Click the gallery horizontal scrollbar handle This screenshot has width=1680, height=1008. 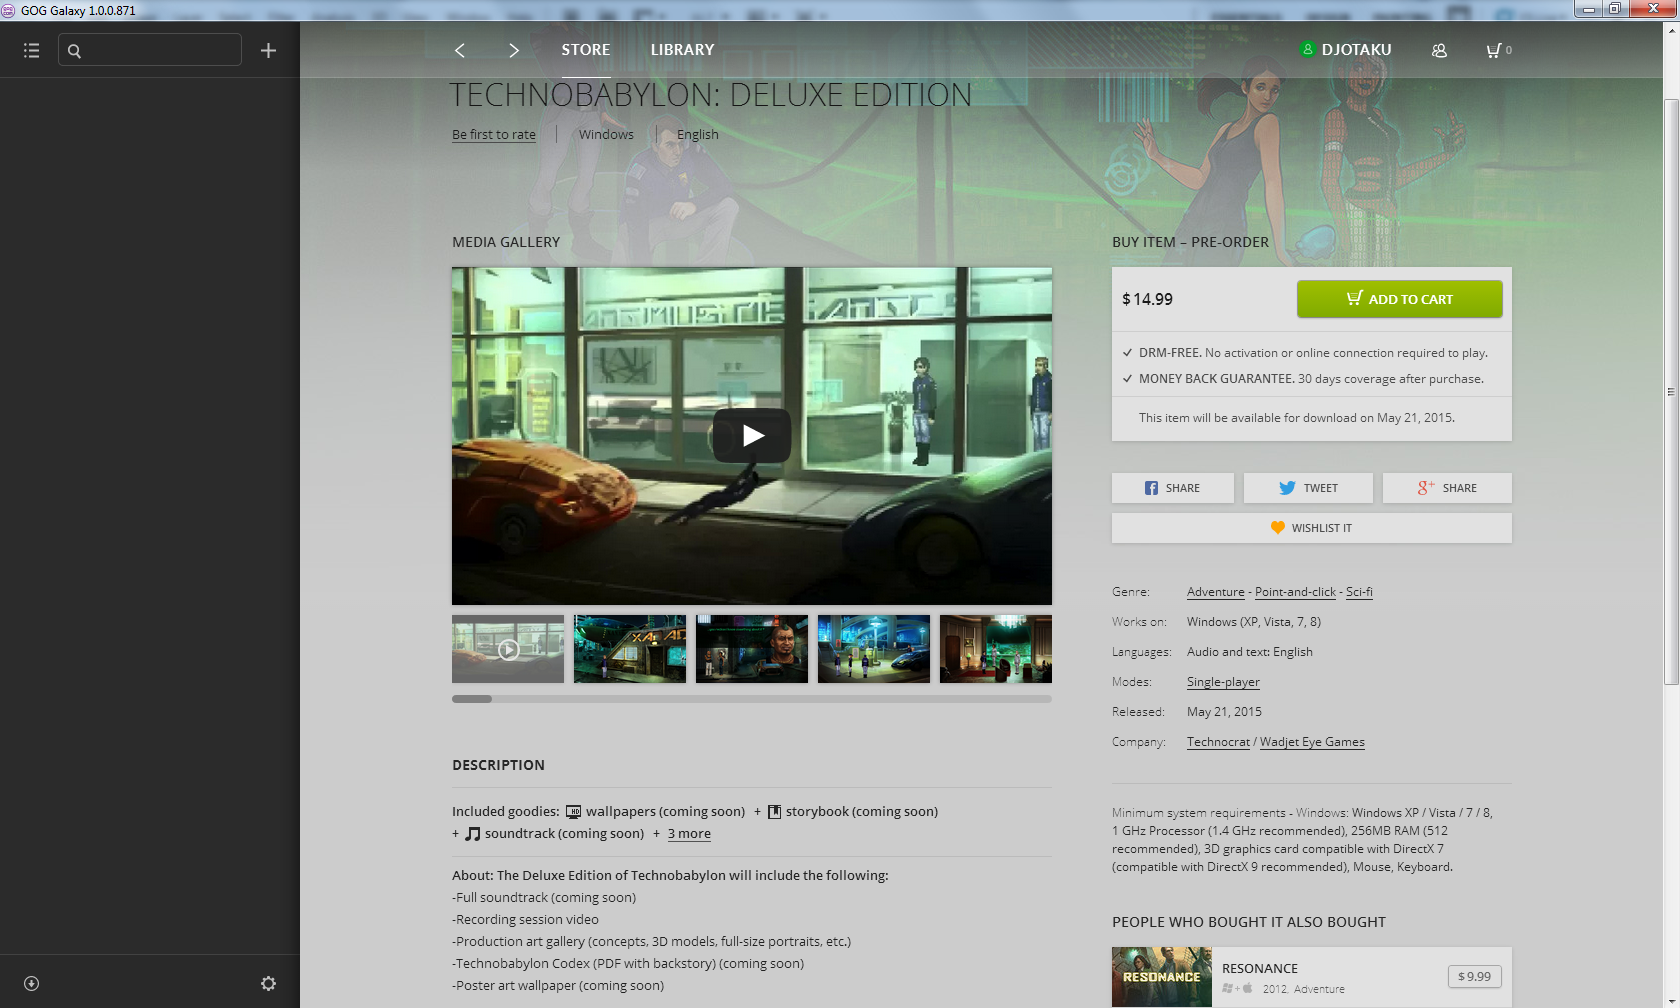tap(472, 699)
